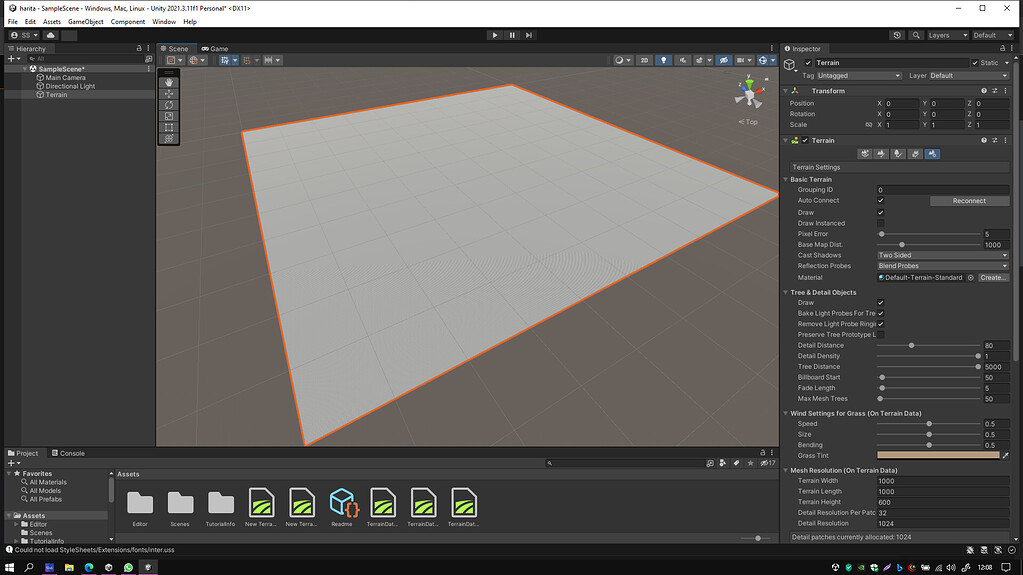Open the Window menu
Screen dimensions: 1023x575
click(164, 22)
